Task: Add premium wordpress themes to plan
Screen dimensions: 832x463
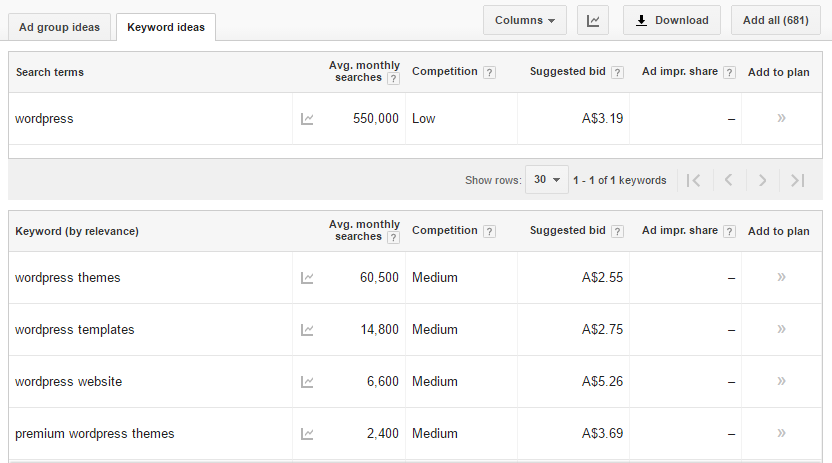Action: [x=781, y=433]
